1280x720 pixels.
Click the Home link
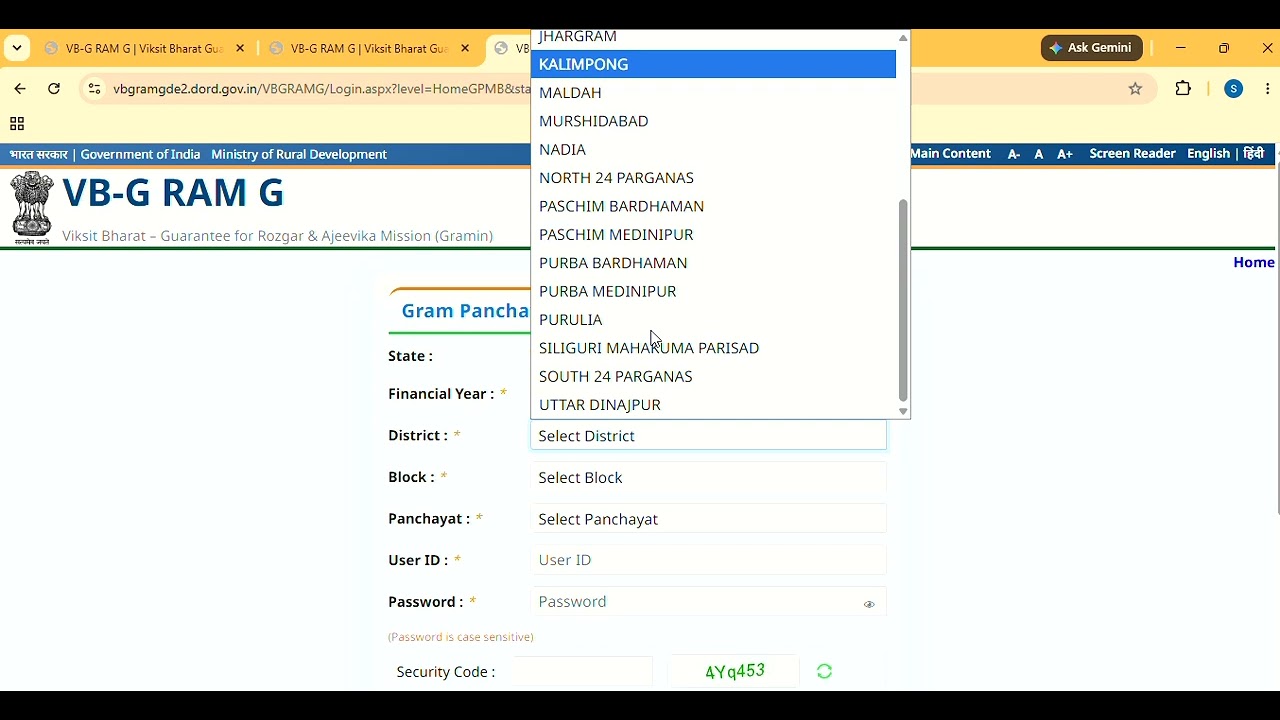pos(1253,262)
